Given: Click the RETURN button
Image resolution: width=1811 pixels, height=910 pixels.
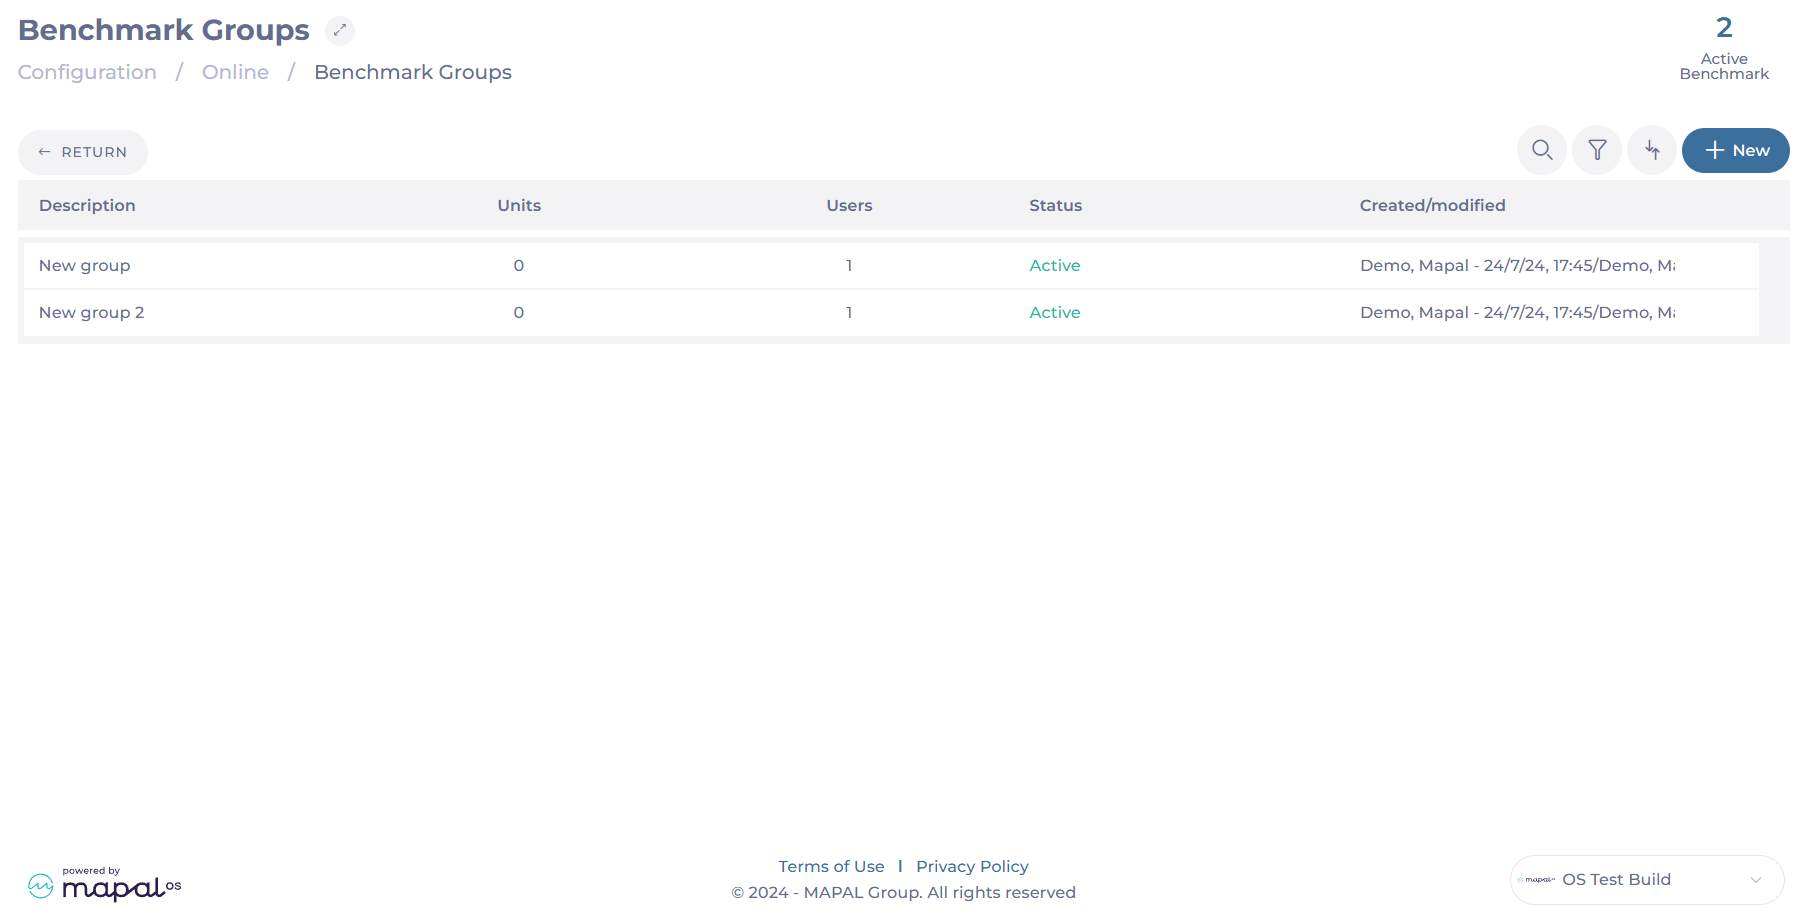Looking at the screenshot, I should 83,152.
